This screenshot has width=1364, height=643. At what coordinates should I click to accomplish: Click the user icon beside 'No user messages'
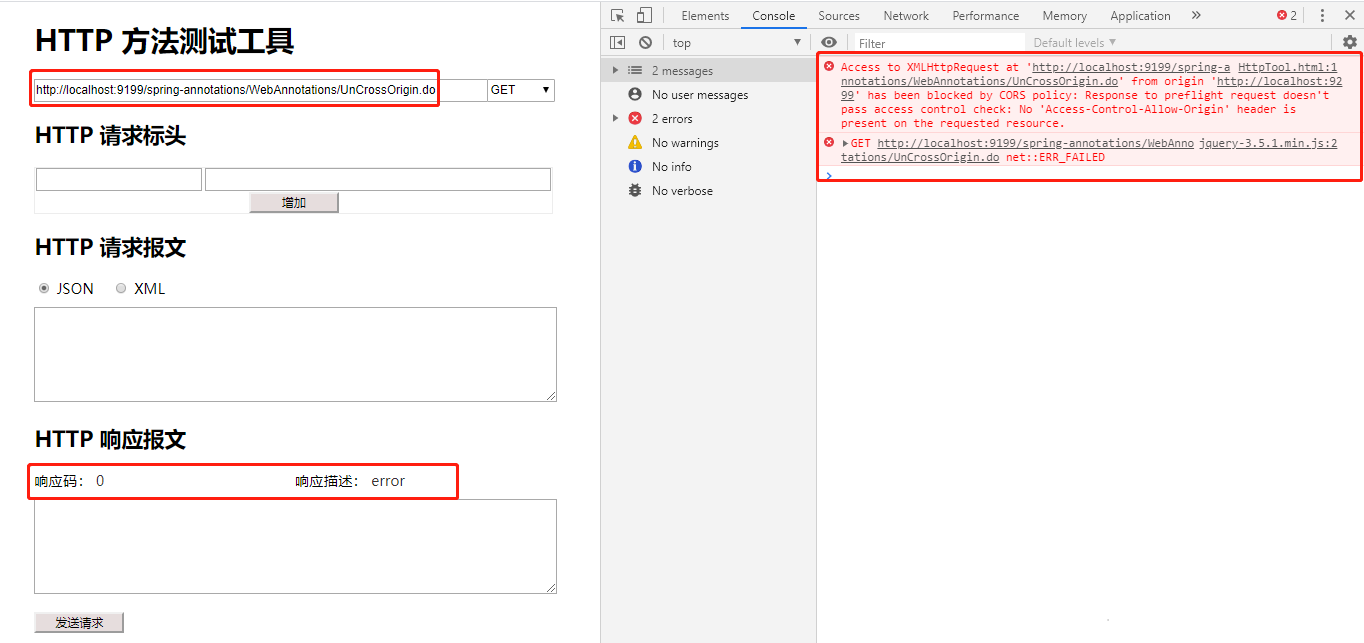point(634,94)
